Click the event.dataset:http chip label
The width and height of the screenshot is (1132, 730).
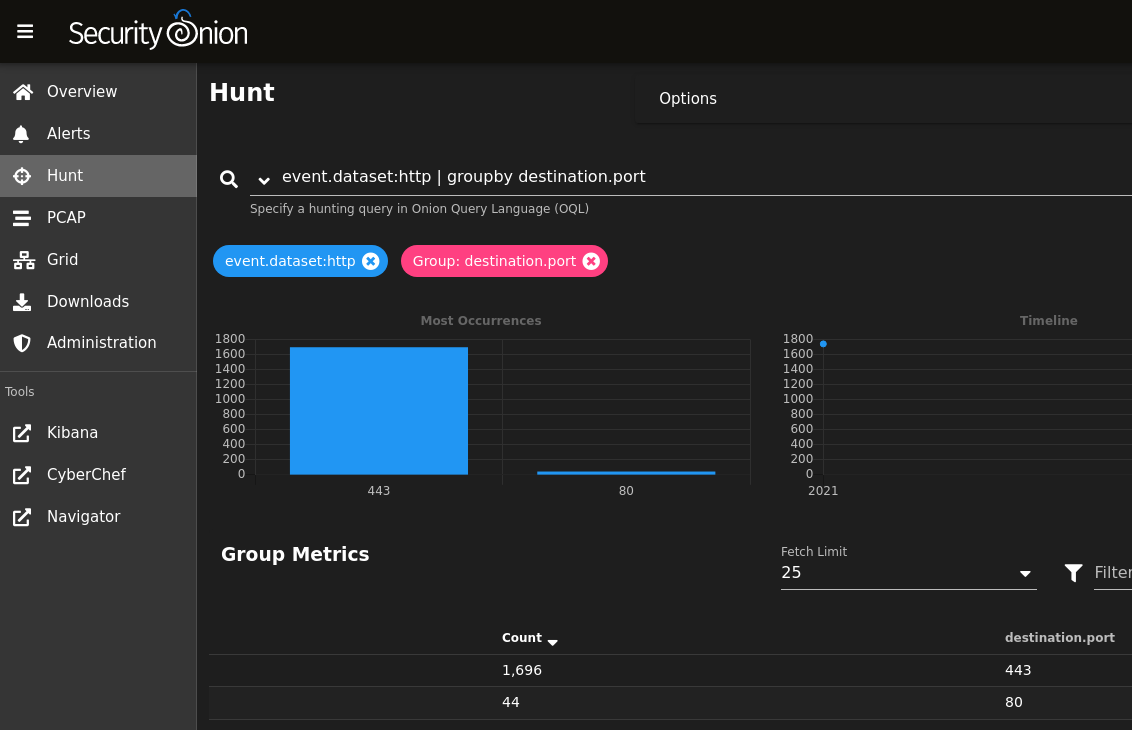coord(290,261)
